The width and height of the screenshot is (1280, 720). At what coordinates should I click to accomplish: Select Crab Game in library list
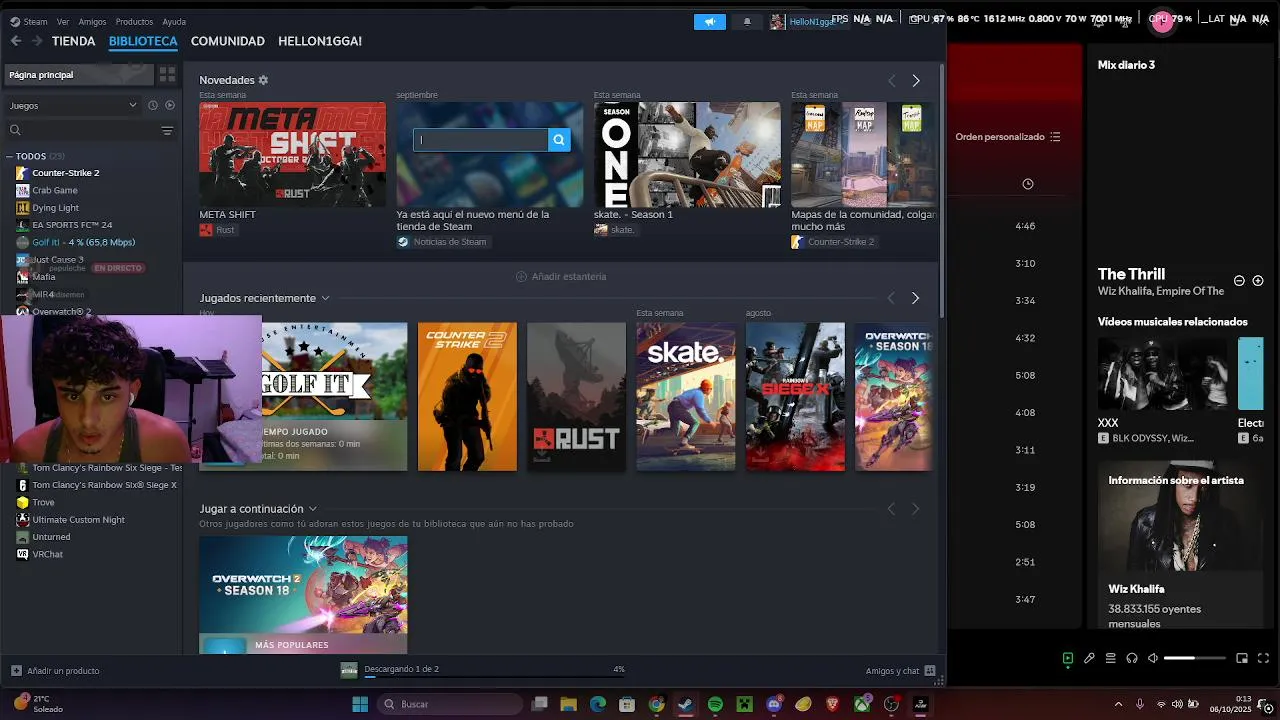tap(55, 190)
